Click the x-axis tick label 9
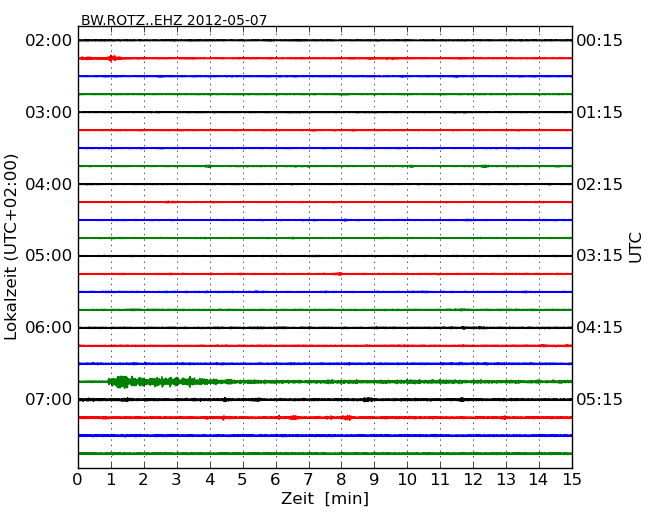650x520 pixels. coord(374,479)
